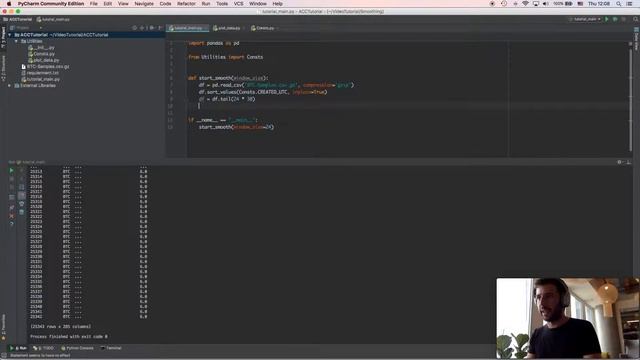The width and height of the screenshot is (640, 360).
Task: Collapse the ACCTutorial project root
Action: click(10, 35)
